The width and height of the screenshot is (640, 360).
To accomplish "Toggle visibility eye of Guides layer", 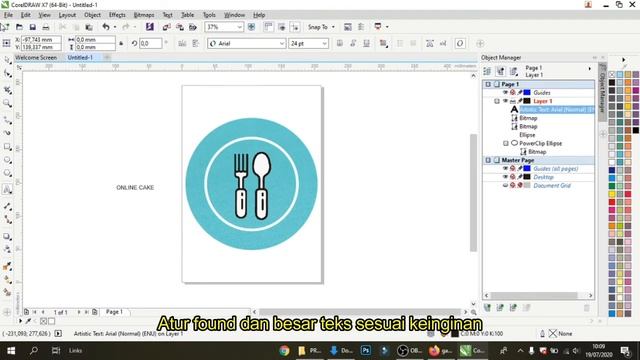I will [x=505, y=93].
